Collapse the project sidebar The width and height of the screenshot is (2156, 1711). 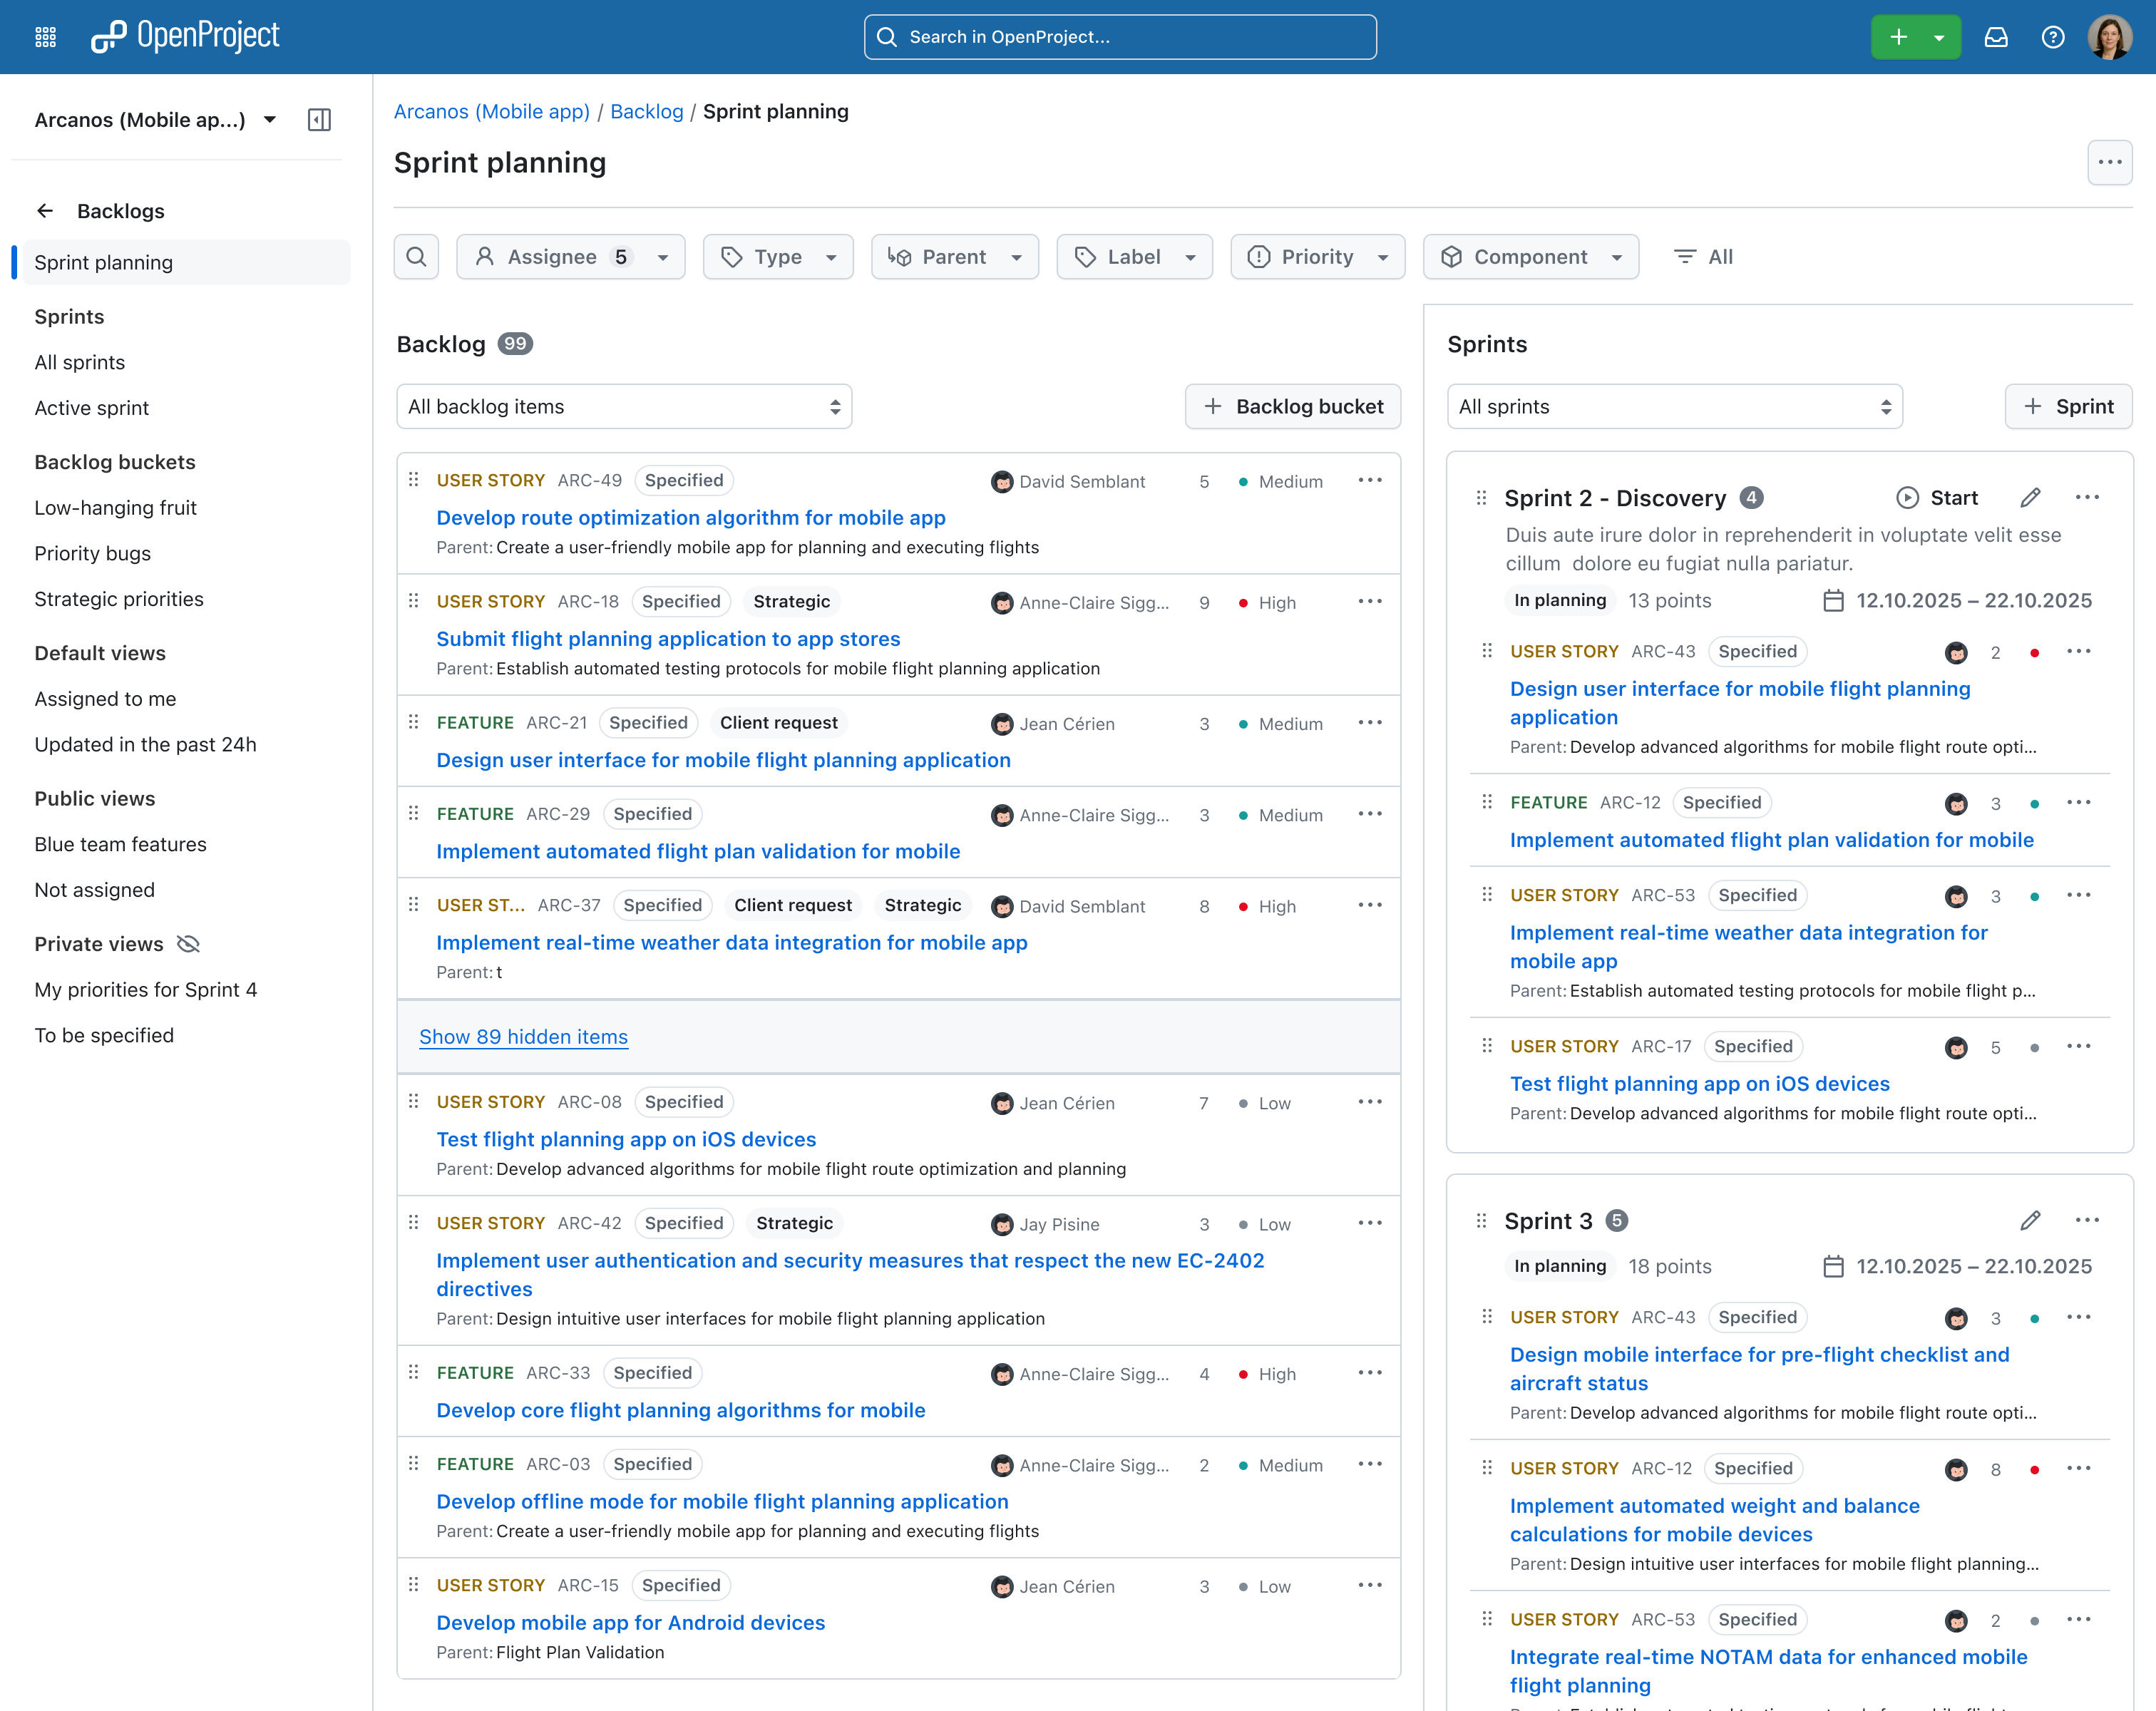pyautogui.click(x=320, y=119)
